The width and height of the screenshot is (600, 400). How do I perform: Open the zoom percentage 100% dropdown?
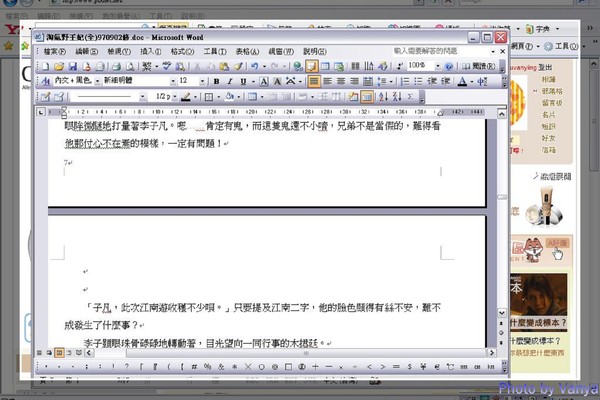[x=438, y=67]
